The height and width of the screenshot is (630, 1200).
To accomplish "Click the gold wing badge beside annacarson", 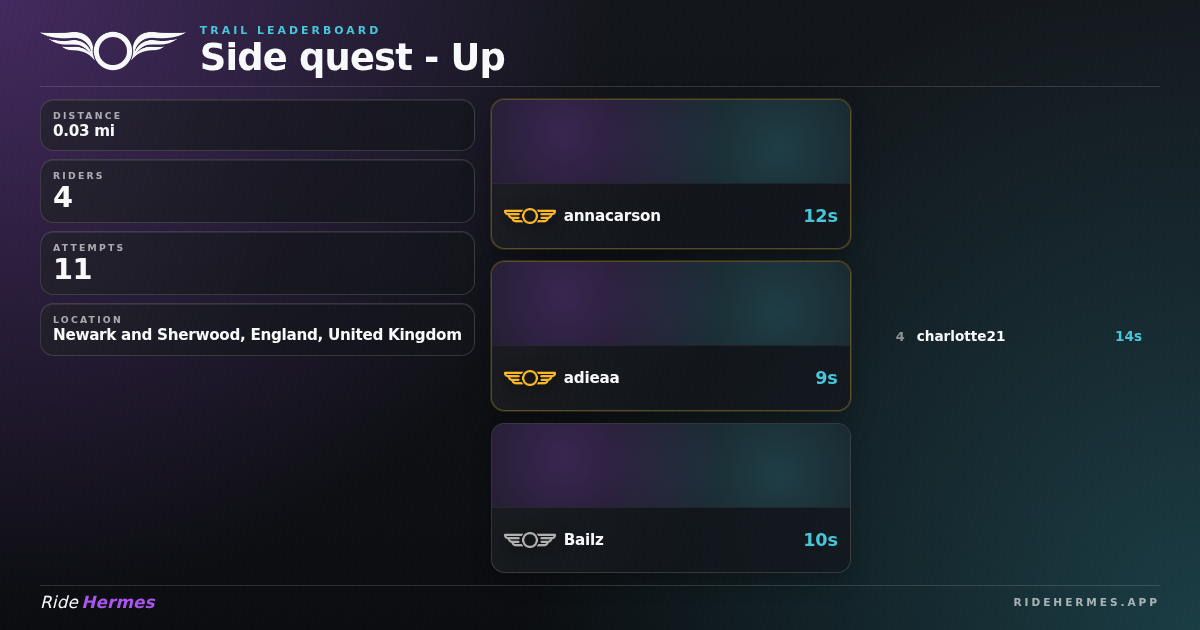I will pos(530,216).
